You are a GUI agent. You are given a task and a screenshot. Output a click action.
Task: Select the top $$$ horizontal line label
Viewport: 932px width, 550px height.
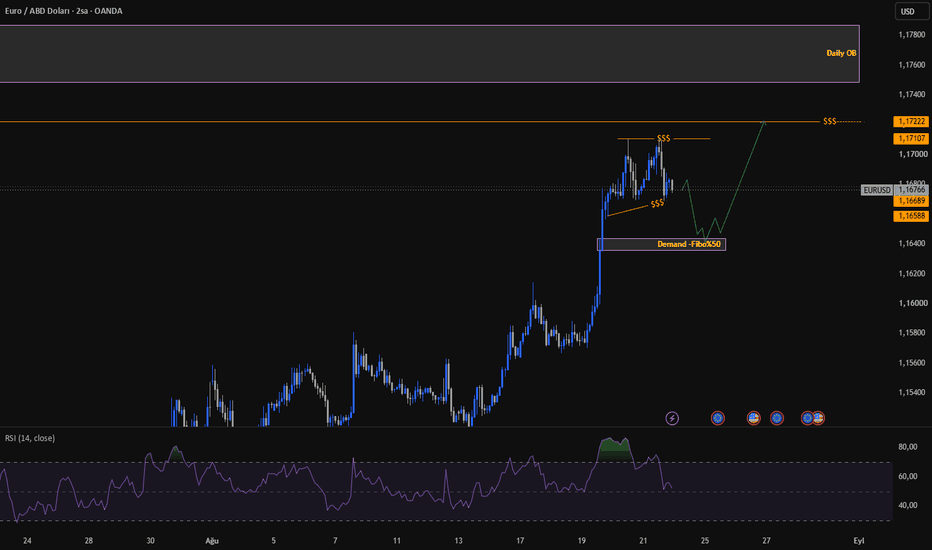click(829, 121)
